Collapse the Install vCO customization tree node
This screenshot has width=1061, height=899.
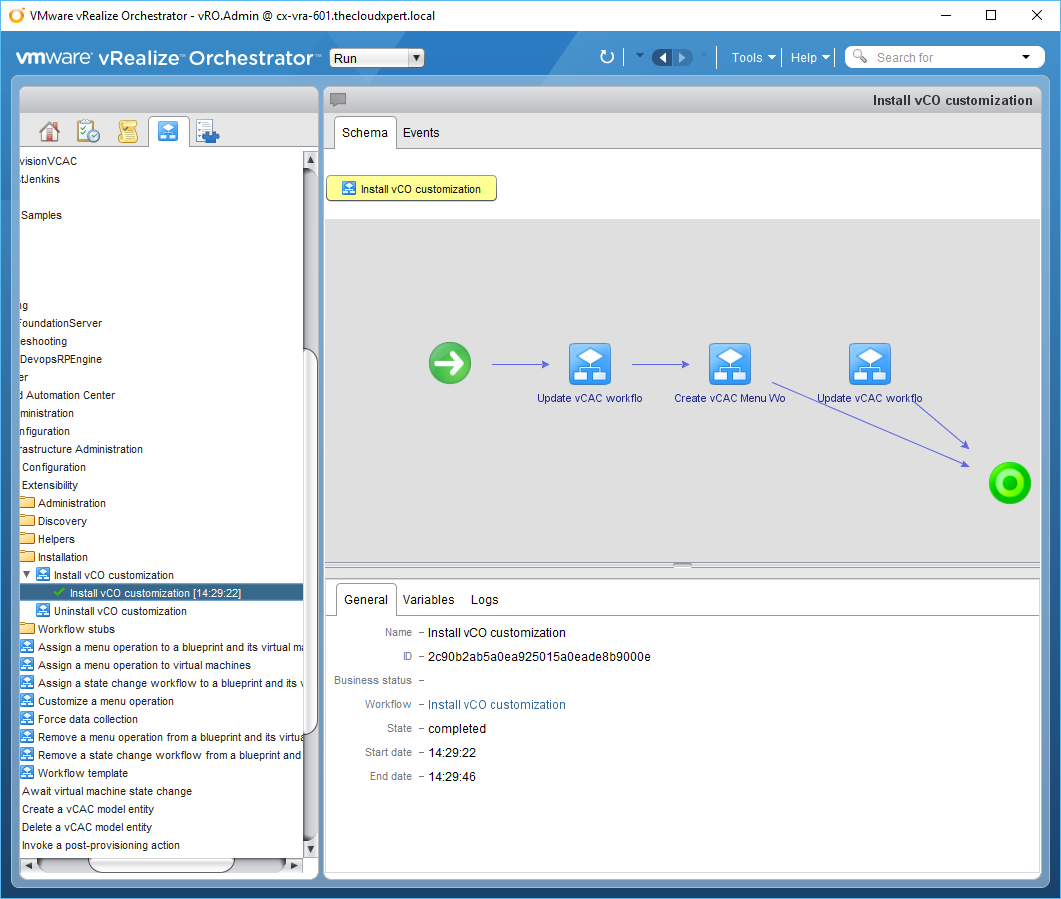point(27,575)
